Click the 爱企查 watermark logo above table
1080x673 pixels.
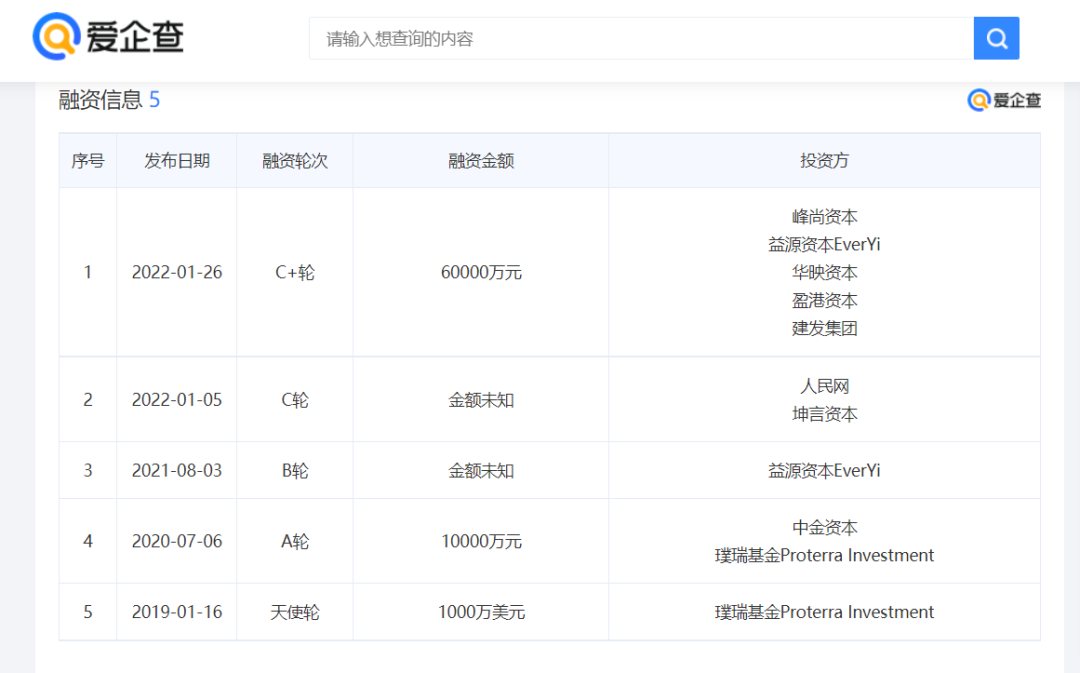[1004, 100]
